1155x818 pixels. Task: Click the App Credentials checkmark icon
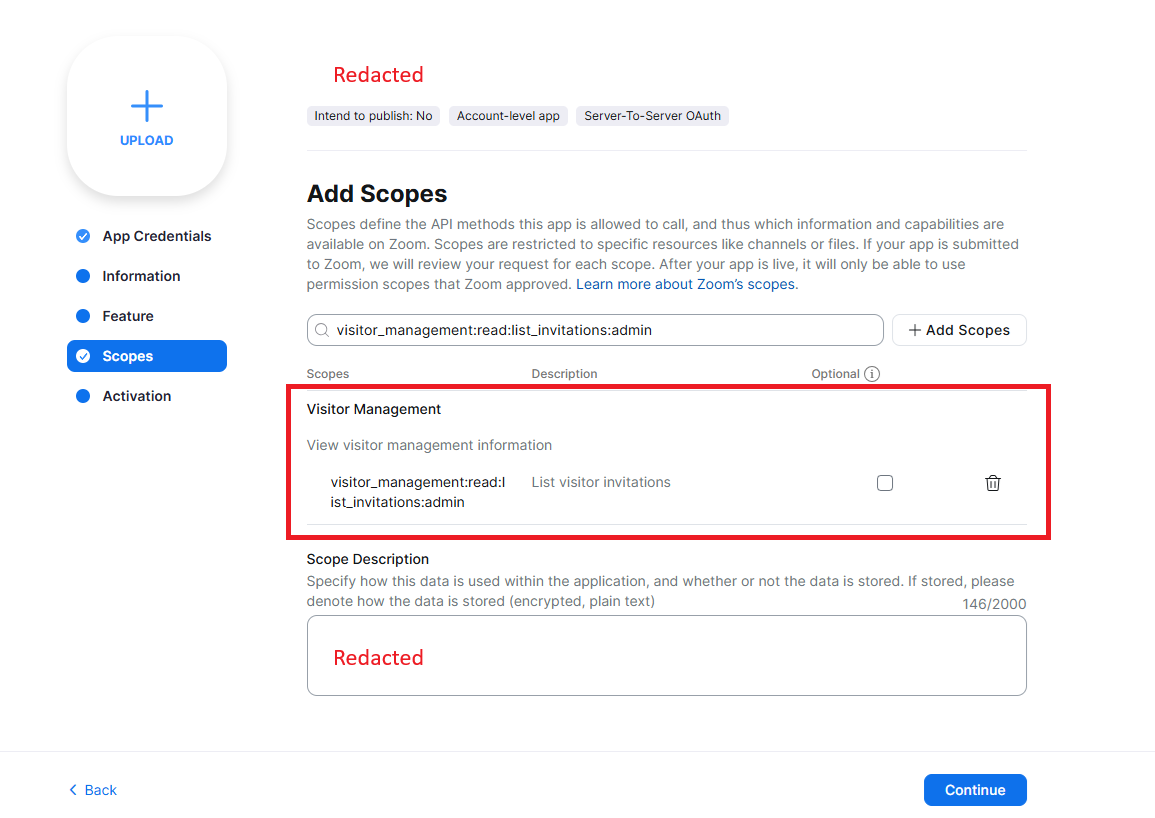[84, 236]
